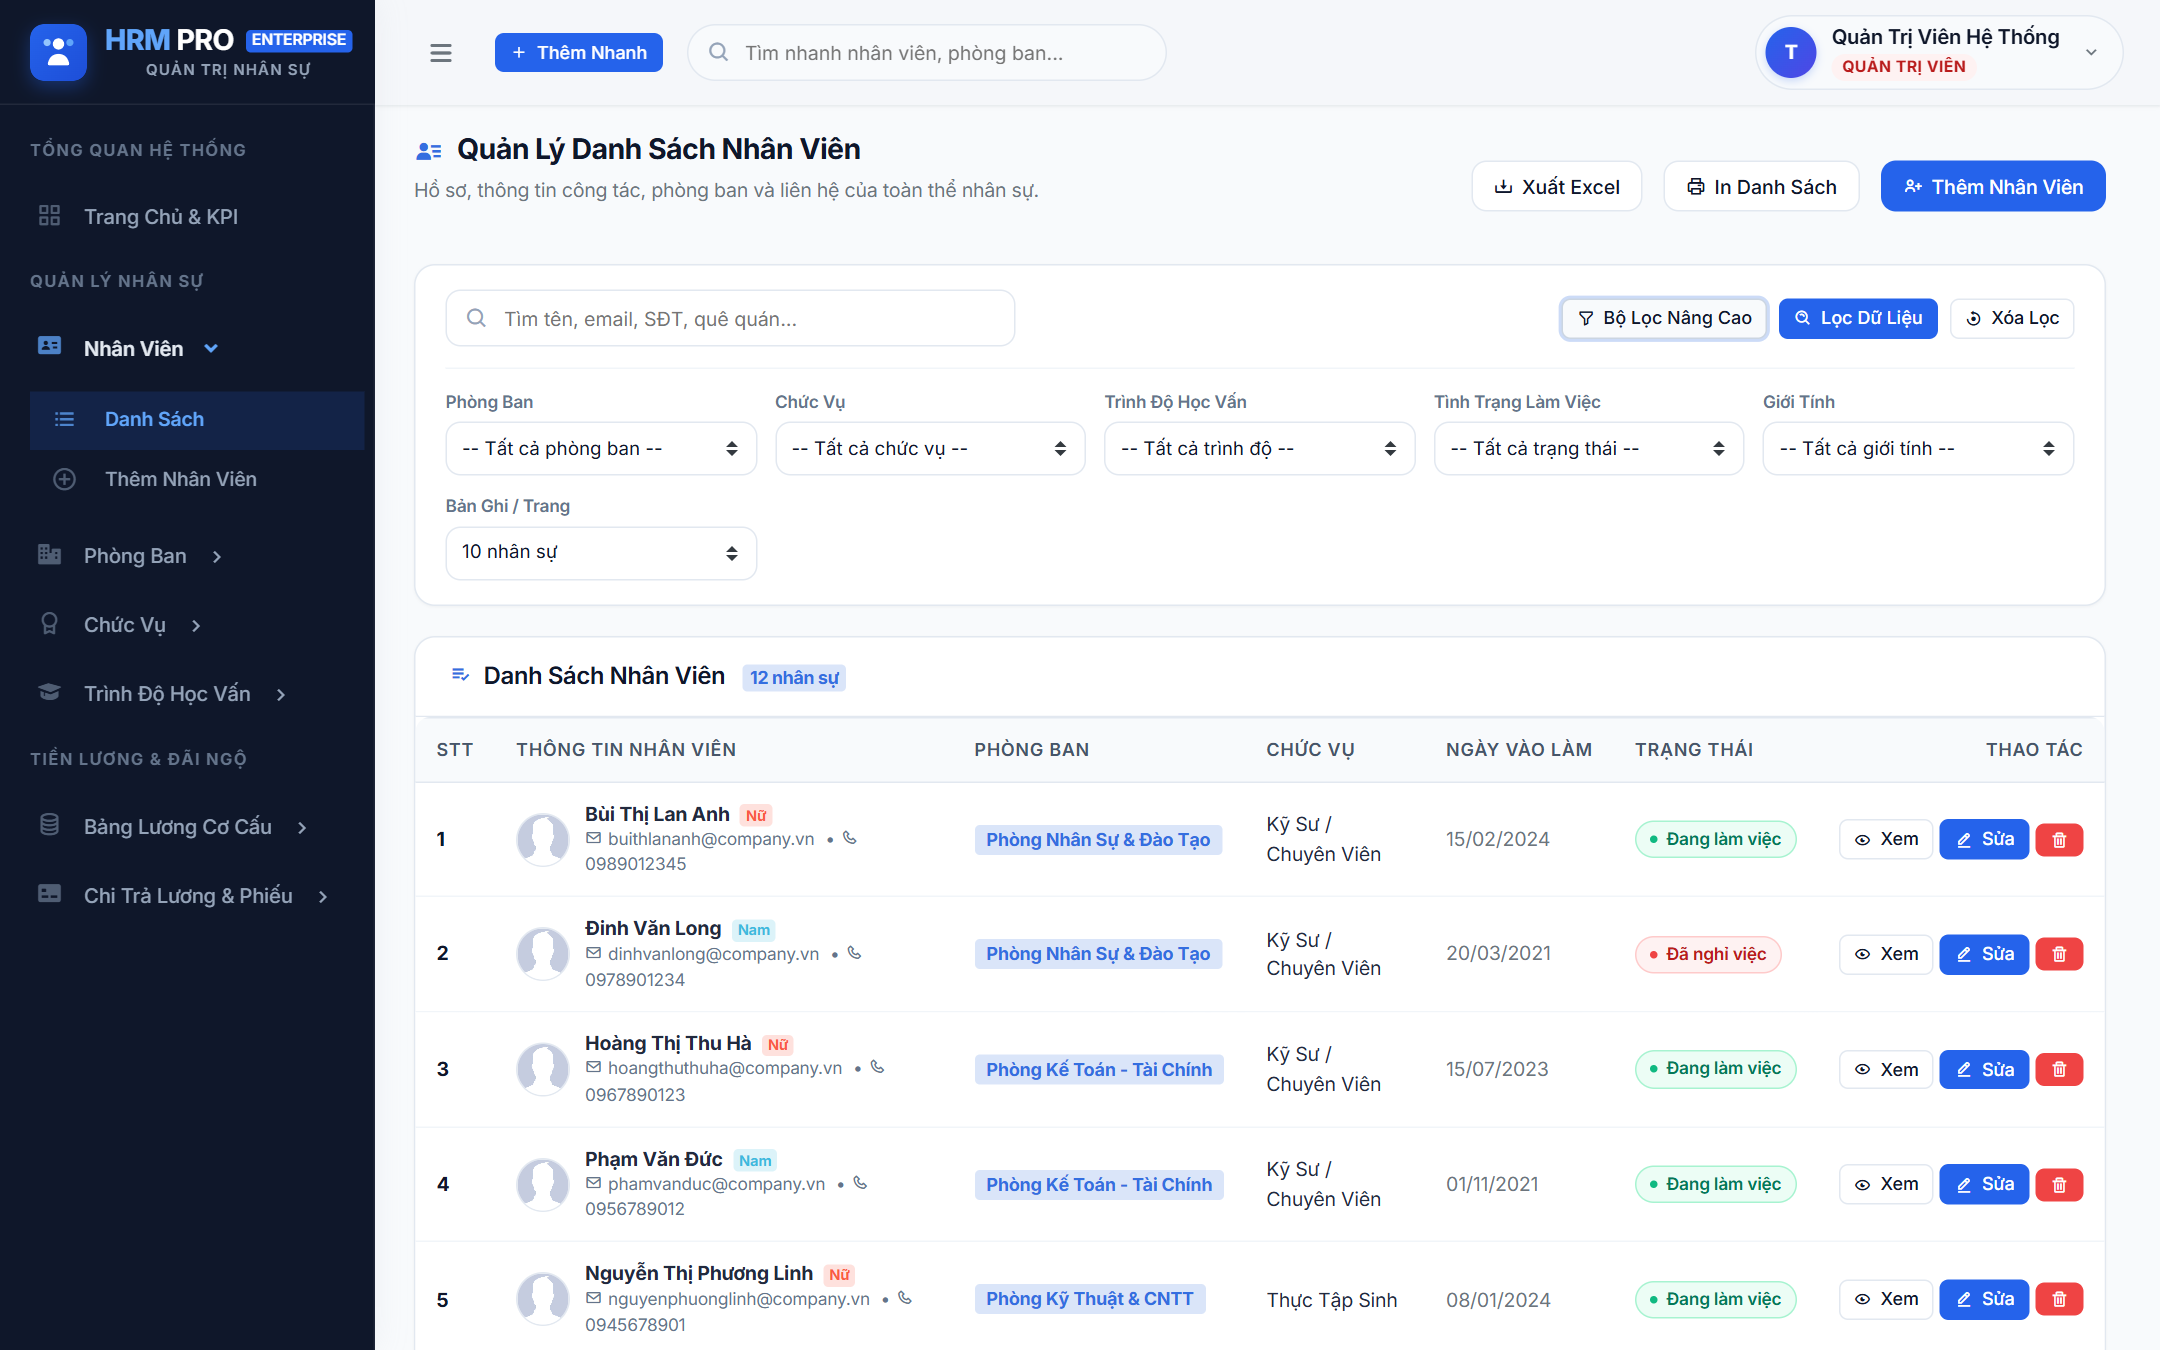Click the Tìm tên, email, SĐT search box
This screenshot has width=2160, height=1350.
click(x=730, y=319)
